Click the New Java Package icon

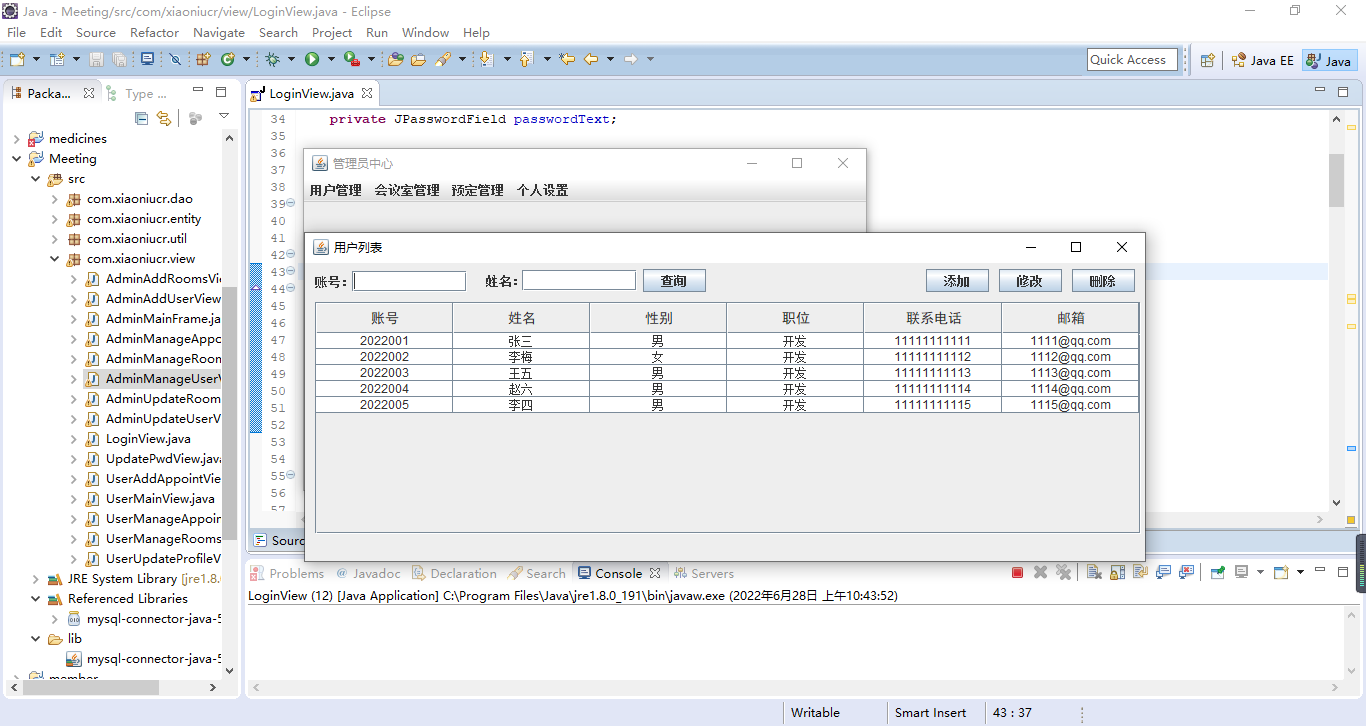pyautogui.click(x=203, y=59)
